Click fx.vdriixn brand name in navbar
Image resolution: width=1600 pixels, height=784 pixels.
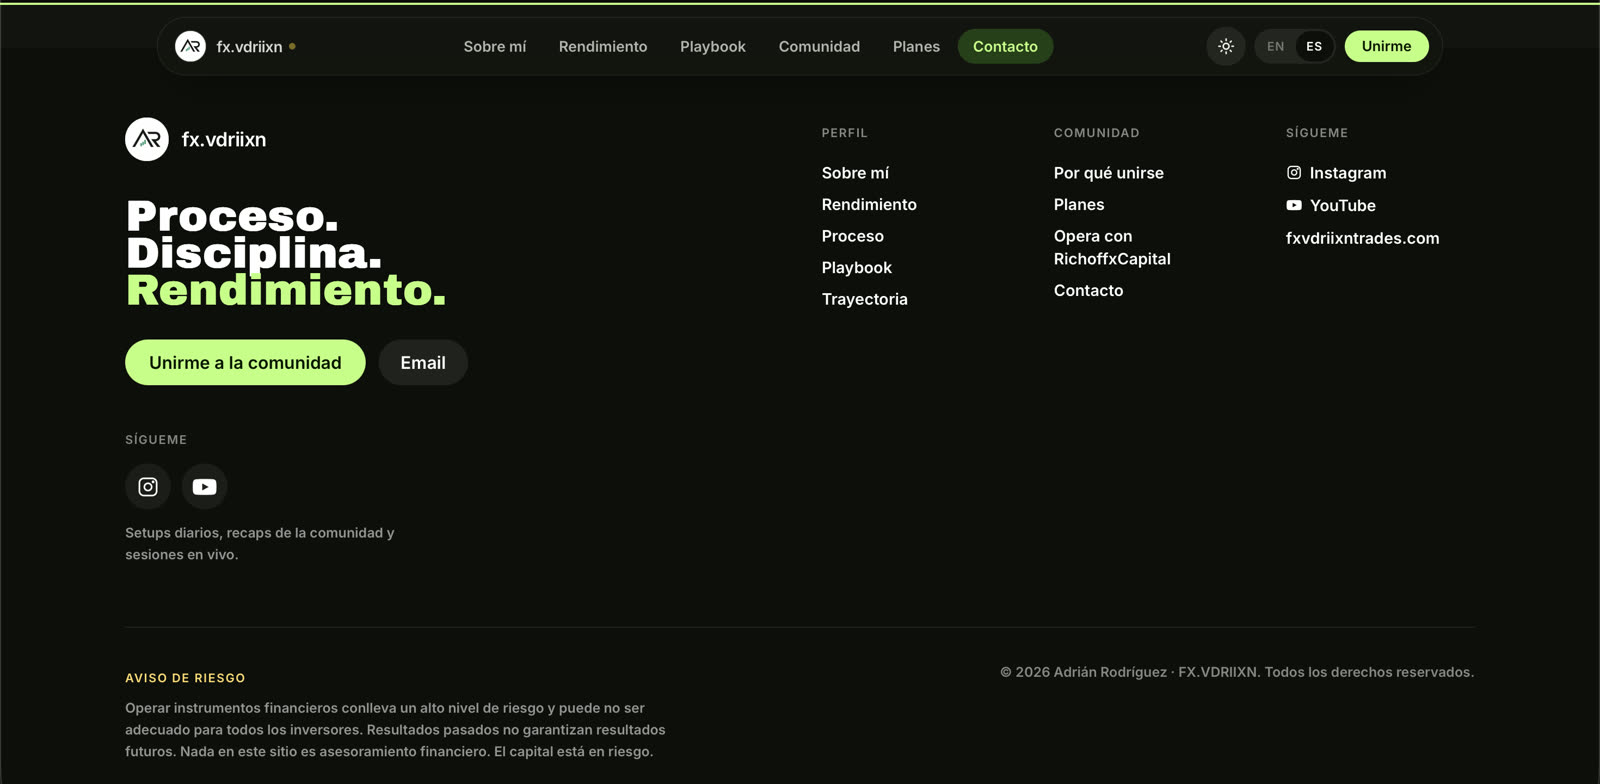point(249,46)
